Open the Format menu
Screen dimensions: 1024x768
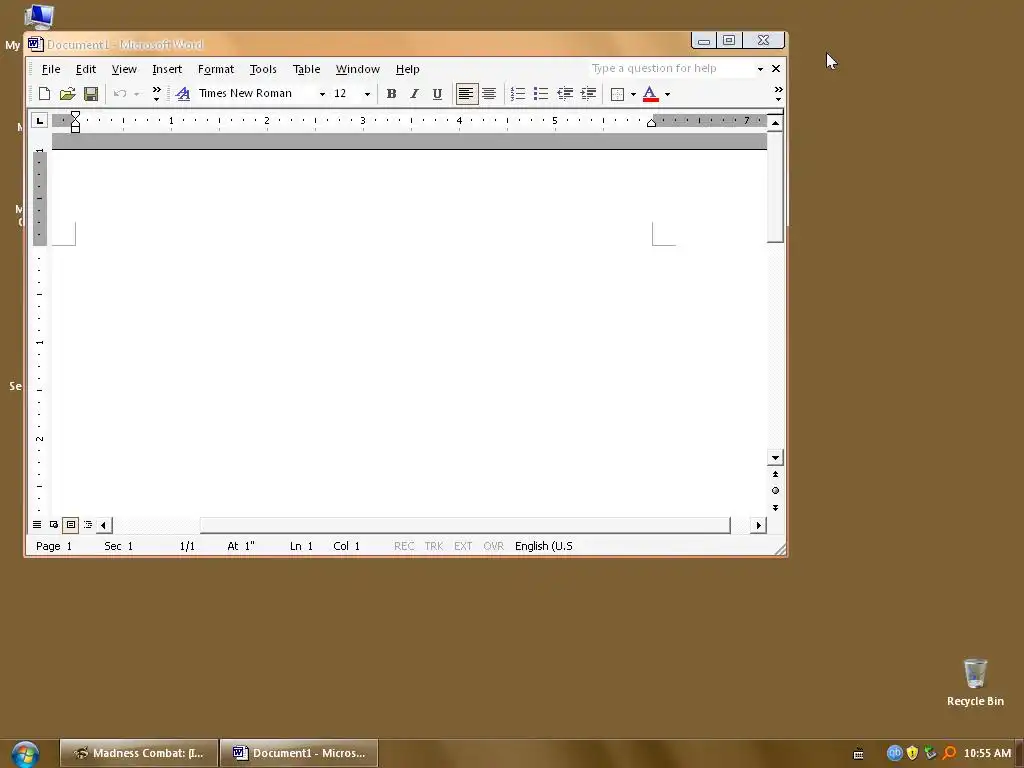point(216,69)
